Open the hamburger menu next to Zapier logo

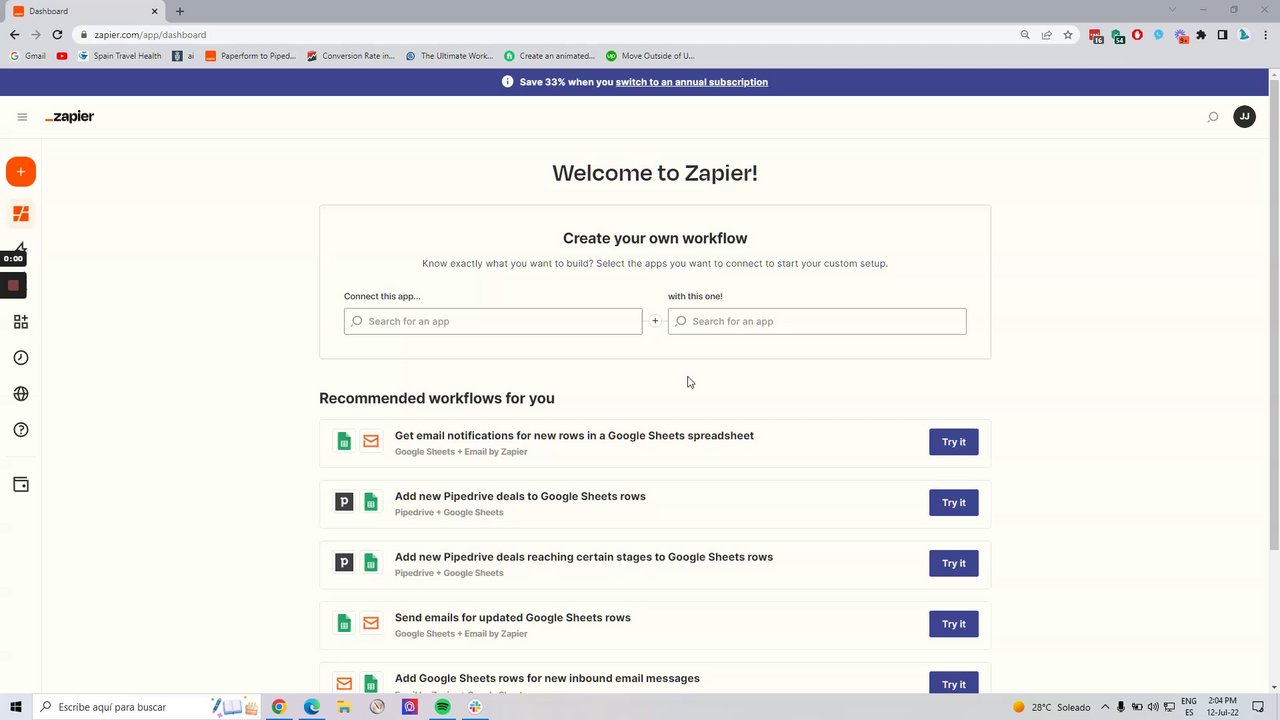(22, 117)
